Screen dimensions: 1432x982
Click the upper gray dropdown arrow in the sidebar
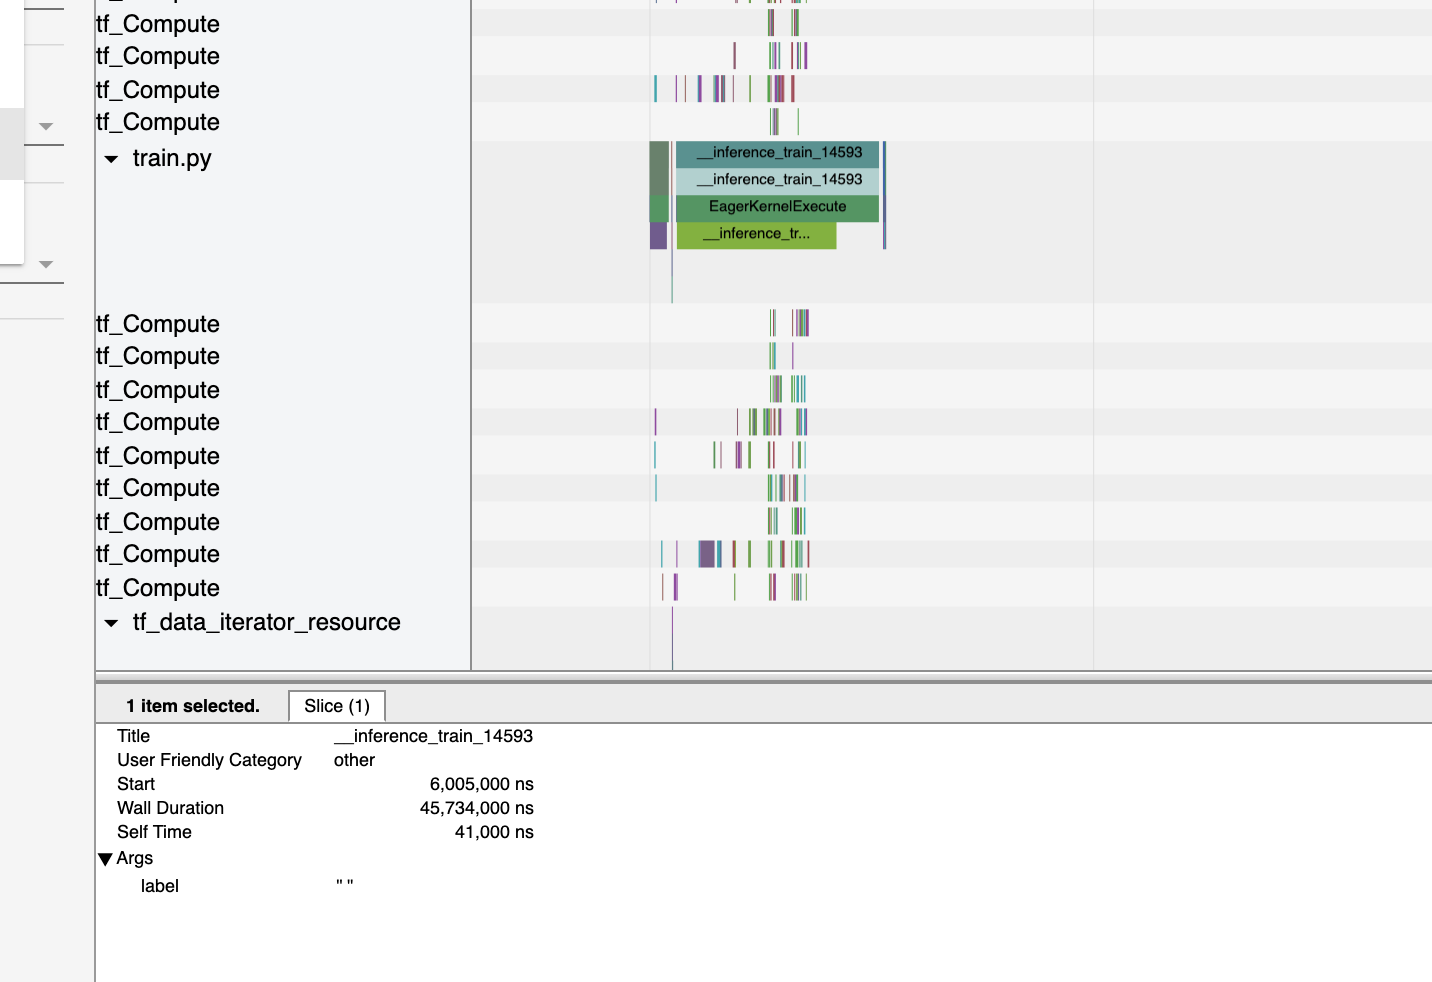(x=46, y=126)
